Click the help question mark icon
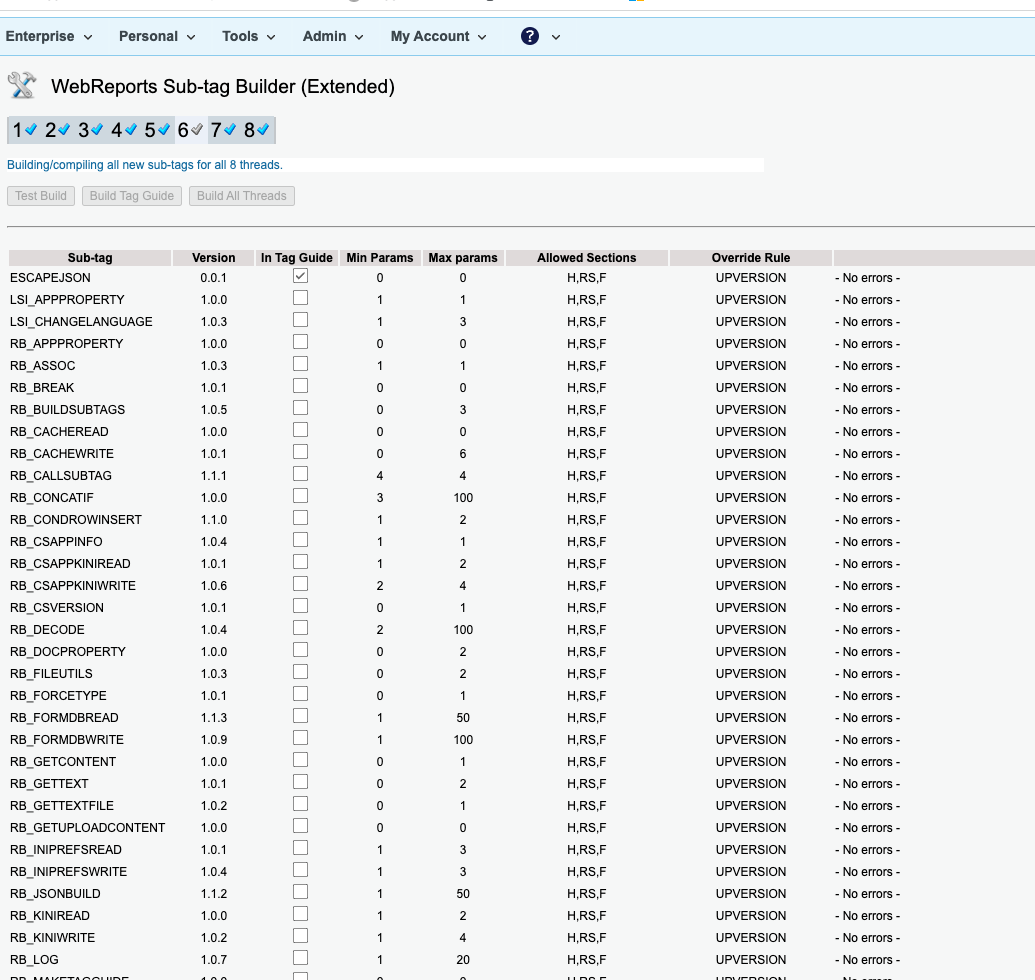Screen dimensions: 1035x980 pos(530,36)
